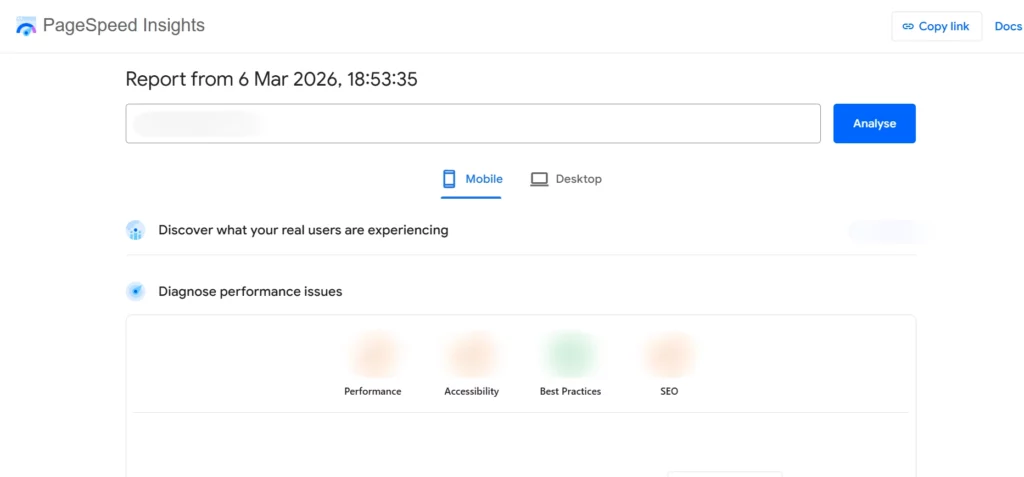Select the Accessibility score gauge circle
Image resolution: width=1024 pixels, height=477 pixels.
tap(471, 356)
